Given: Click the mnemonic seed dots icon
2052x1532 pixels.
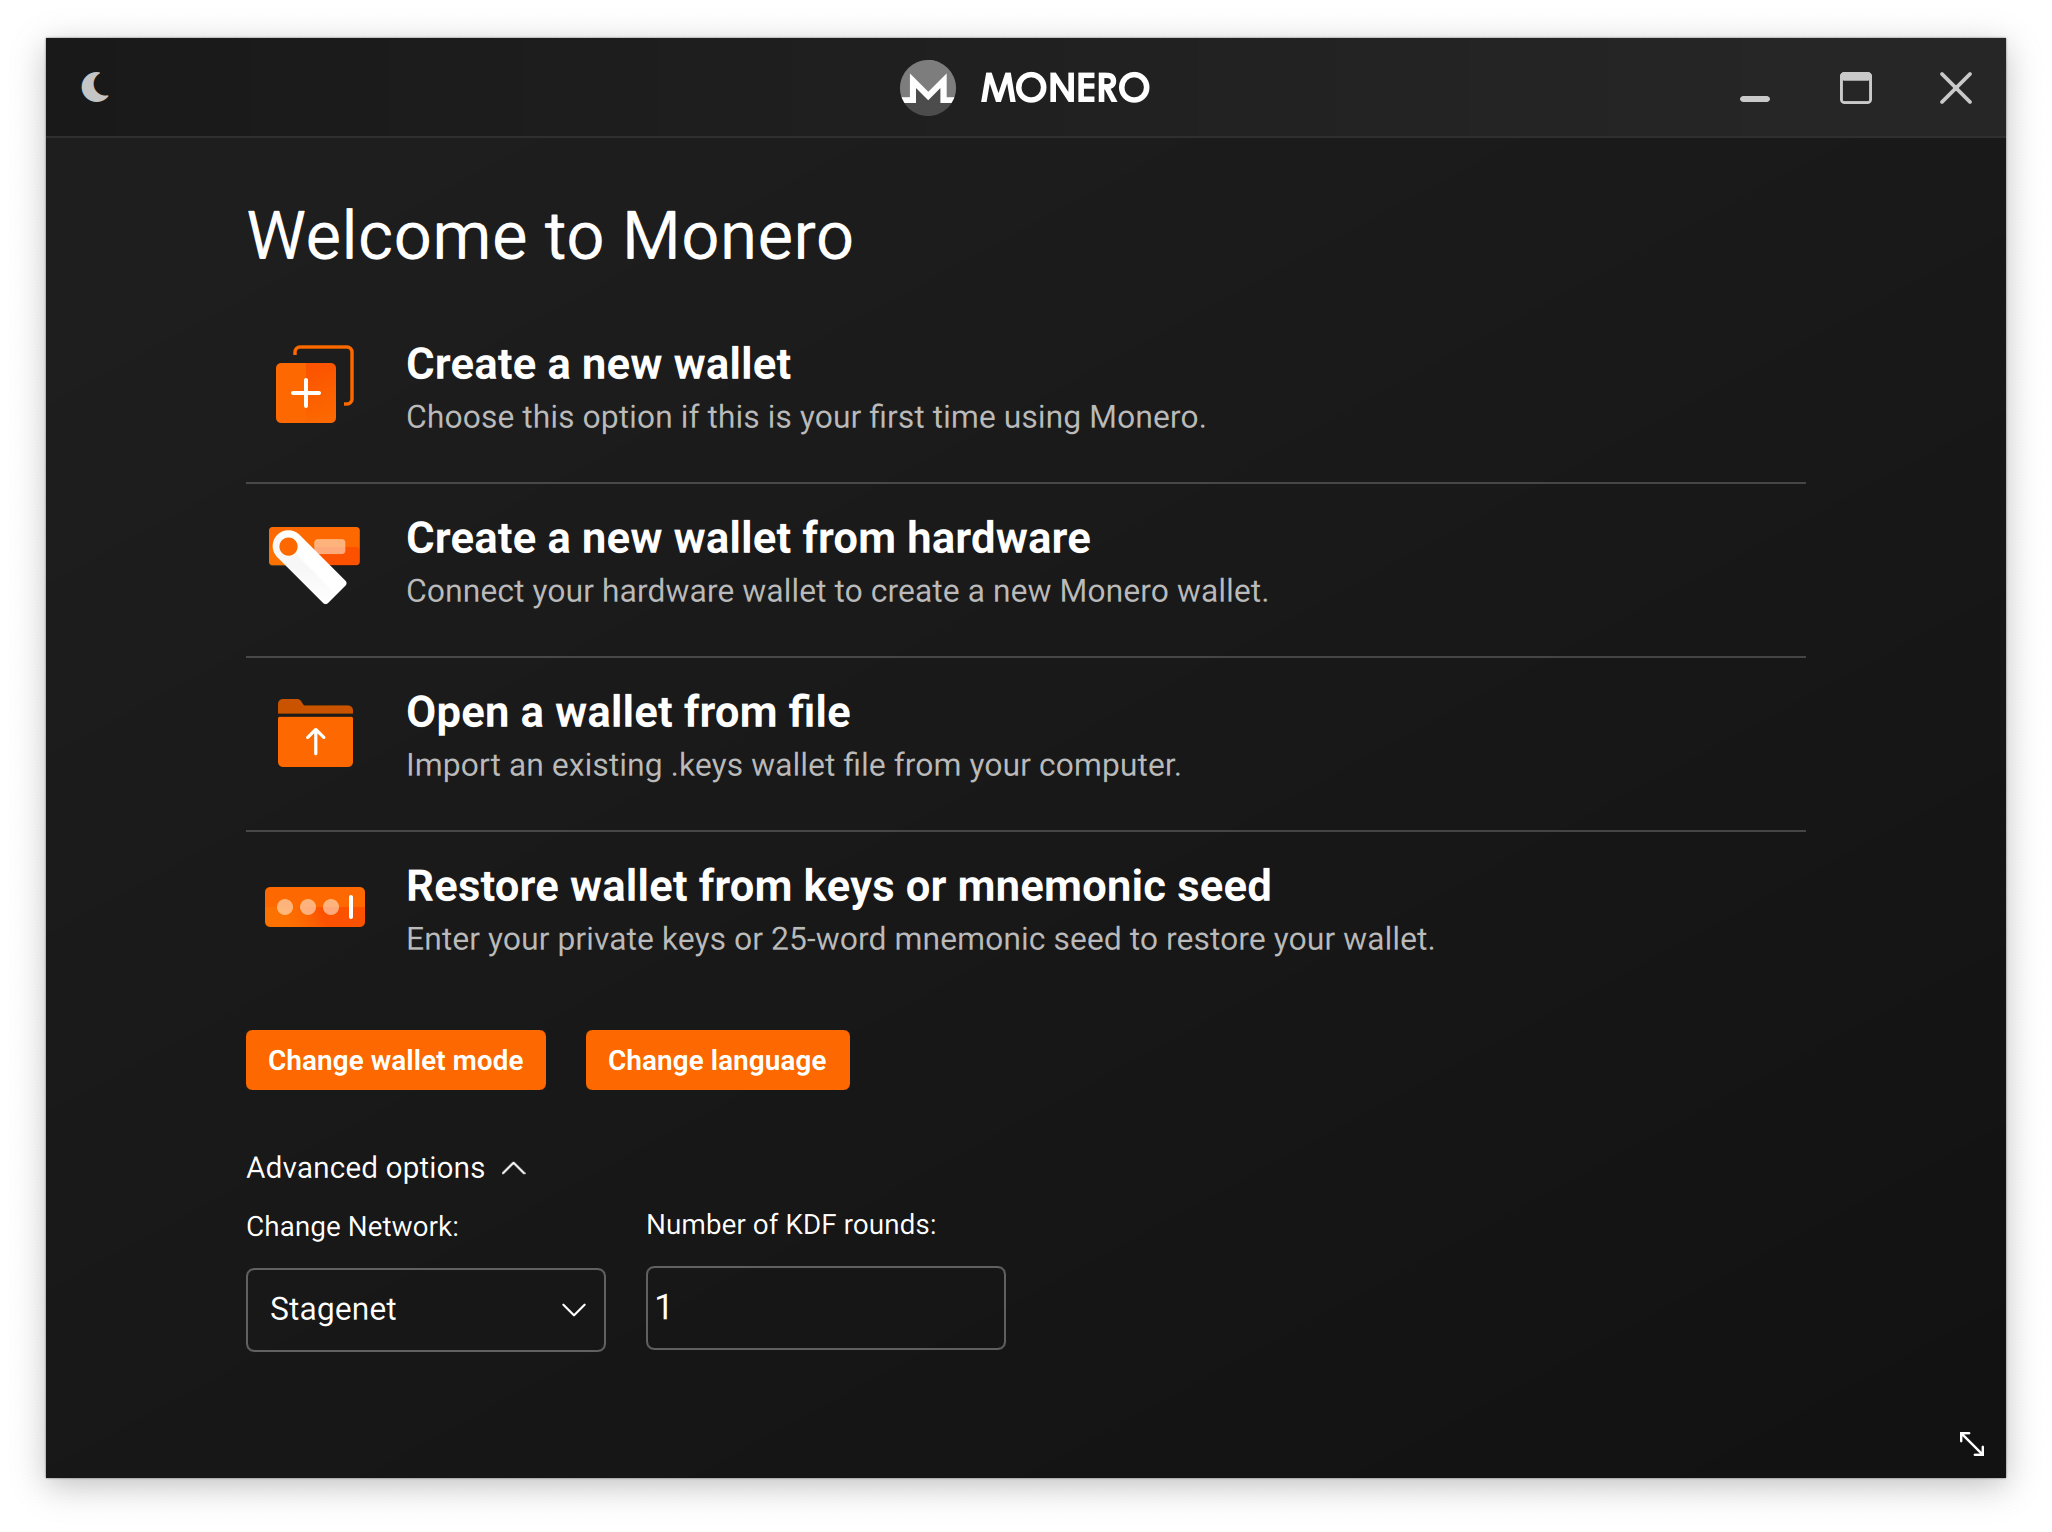Looking at the screenshot, I should [315, 907].
